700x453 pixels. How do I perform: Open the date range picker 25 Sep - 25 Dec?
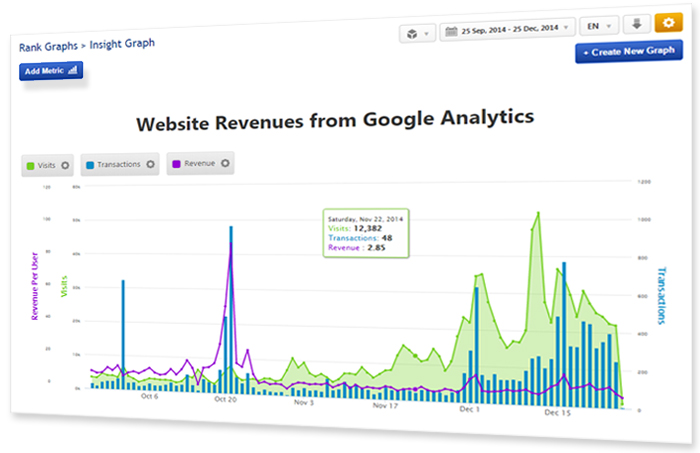tap(507, 30)
